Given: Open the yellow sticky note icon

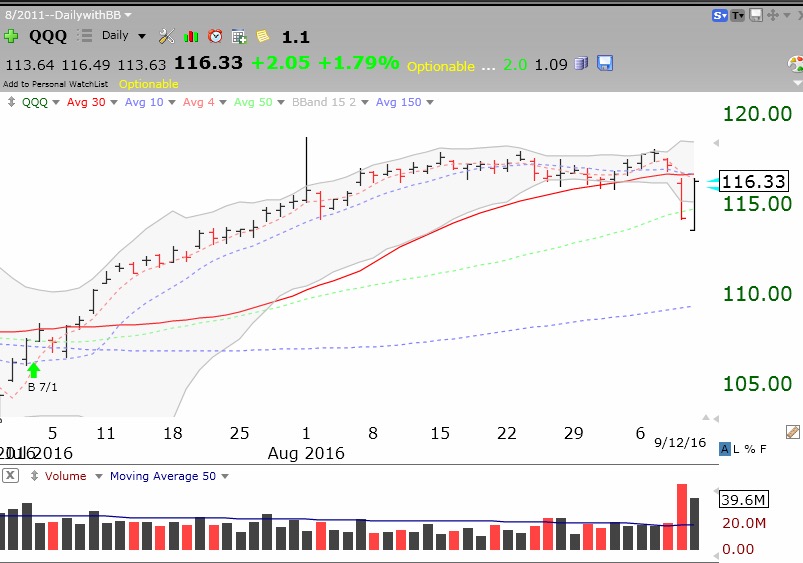Looking at the screenshot, I should (x=263, y=36).
